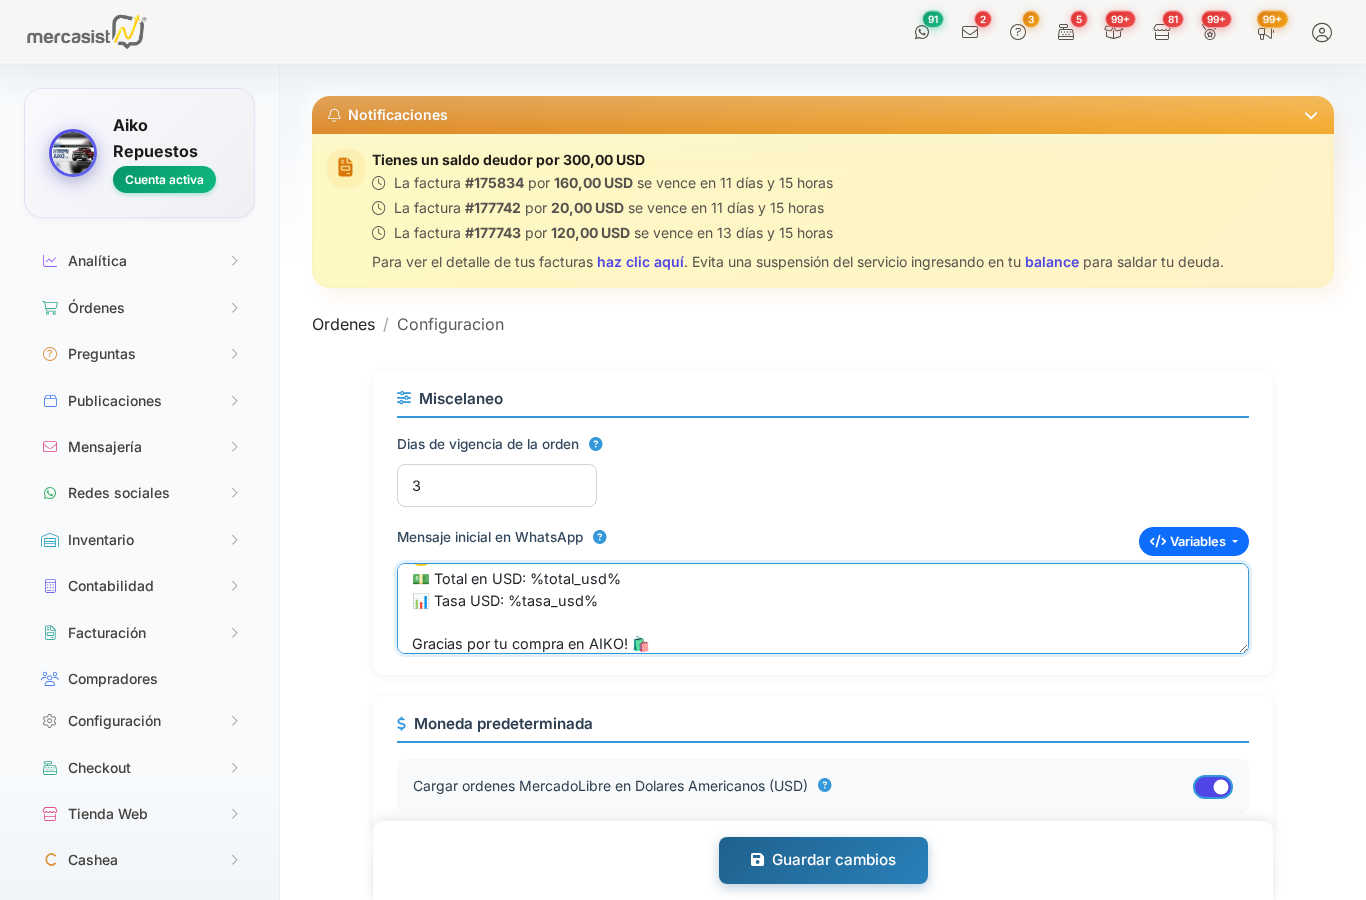This screenshot has width=1366, height=900.
Task: Open the cash register icon with 5 badge
Action: [x=1065, y=32]
